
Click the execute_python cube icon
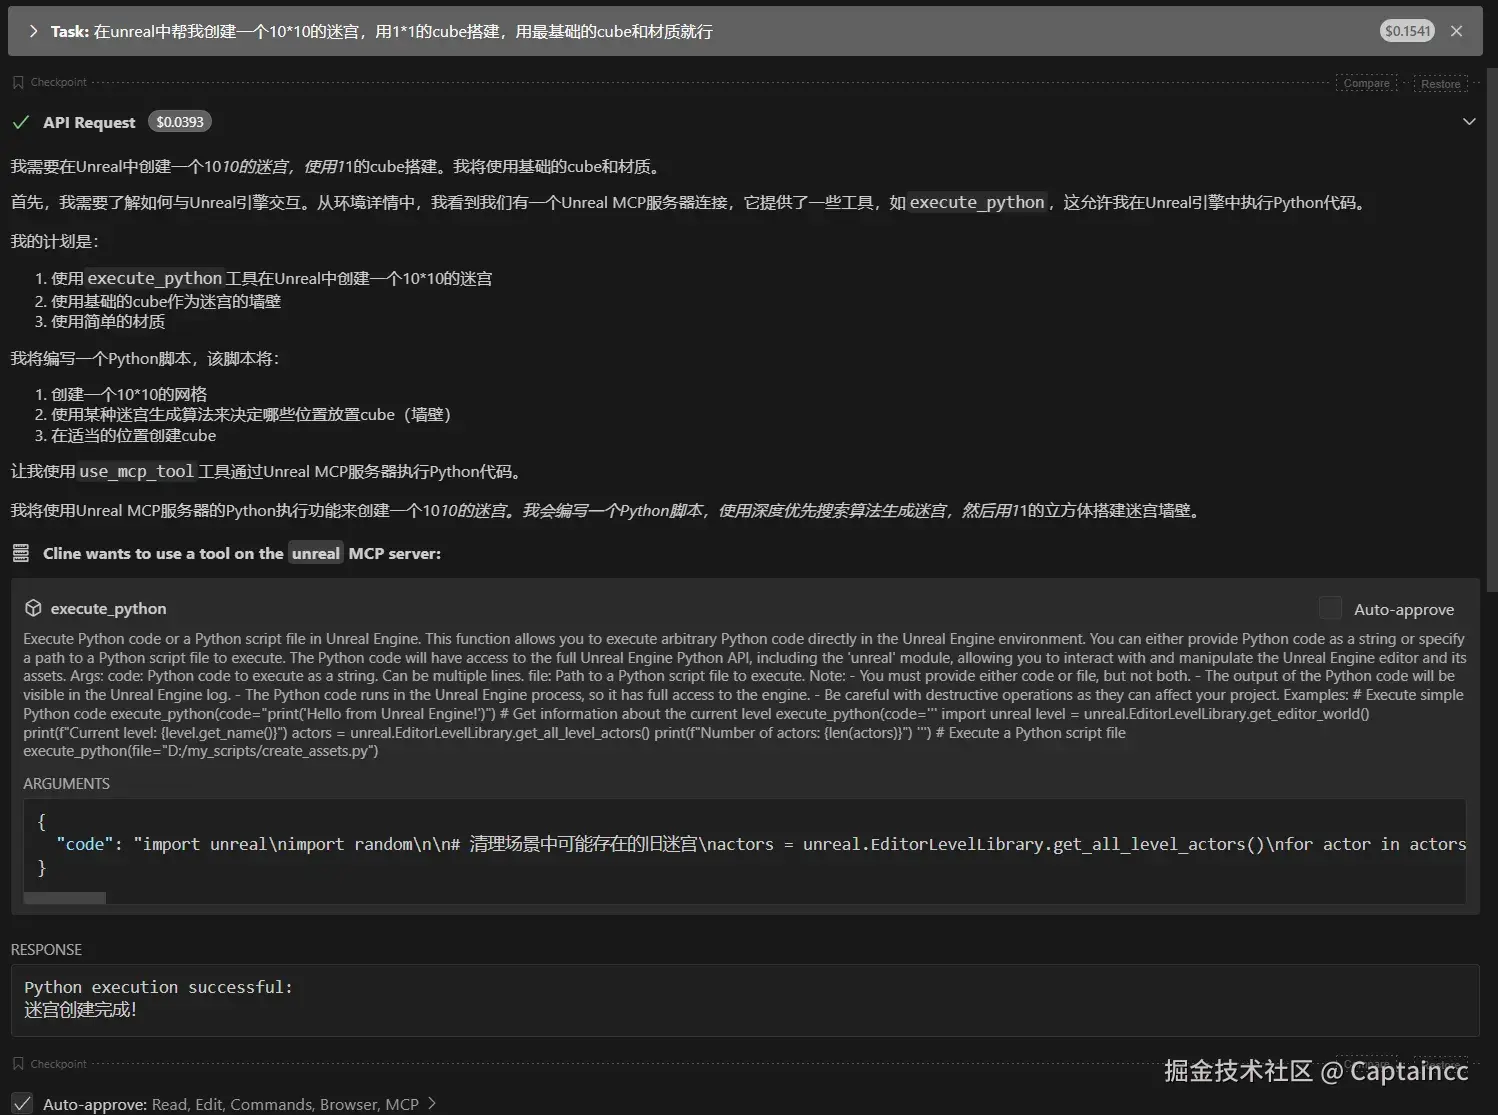point(33,608)
